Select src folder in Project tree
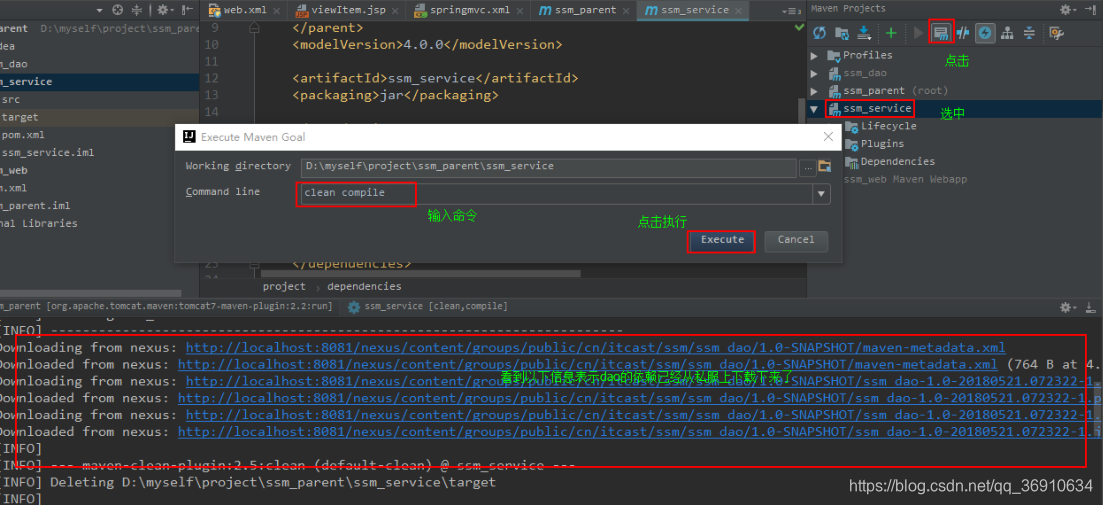The width and height of the screenshot is (1103, 505). click(11, 99)
